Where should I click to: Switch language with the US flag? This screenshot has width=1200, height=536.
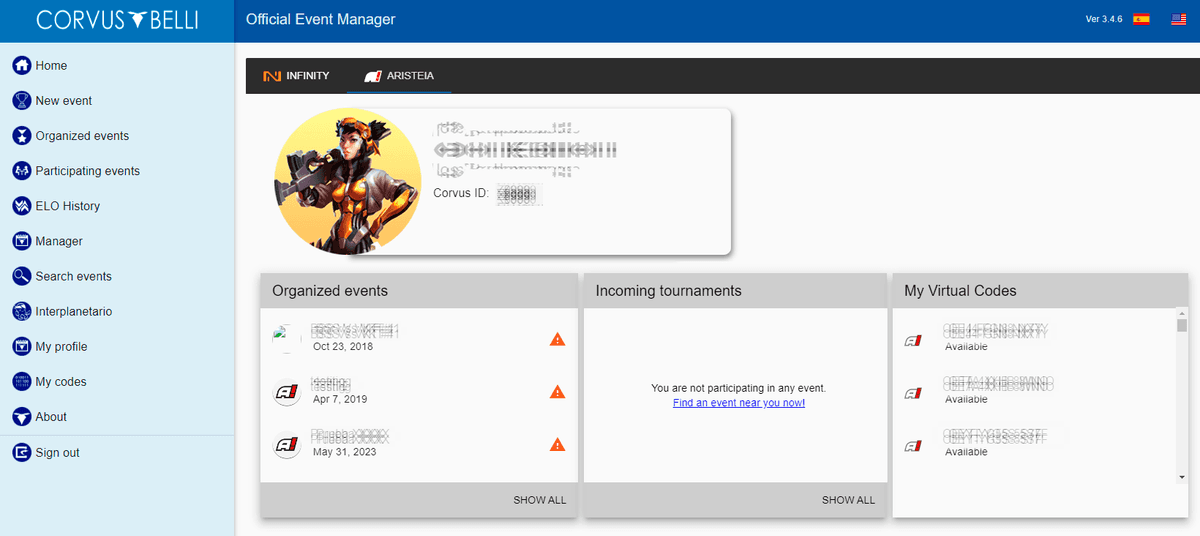click(x=1179, y=19)
